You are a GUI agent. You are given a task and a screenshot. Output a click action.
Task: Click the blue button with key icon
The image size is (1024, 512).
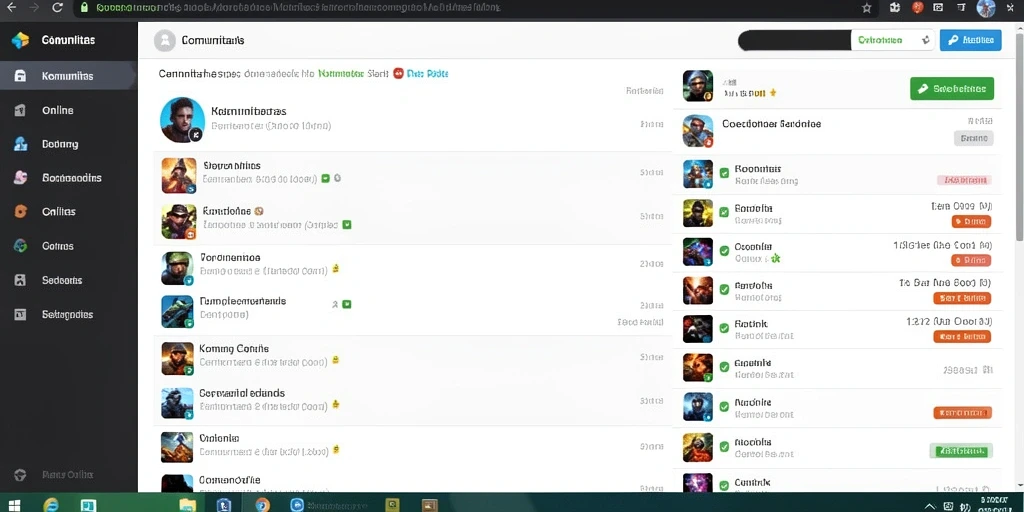tap(970, 40)
